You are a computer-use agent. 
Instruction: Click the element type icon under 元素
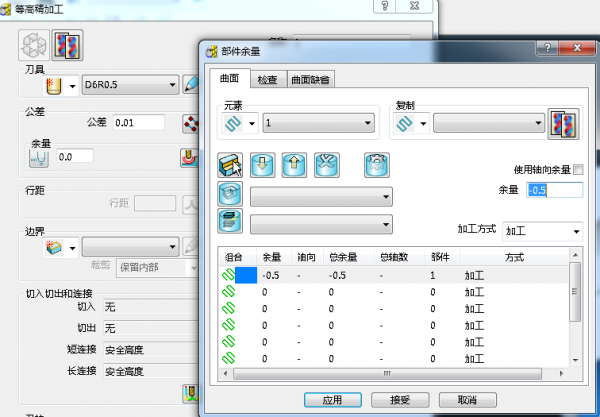(233, 123)
